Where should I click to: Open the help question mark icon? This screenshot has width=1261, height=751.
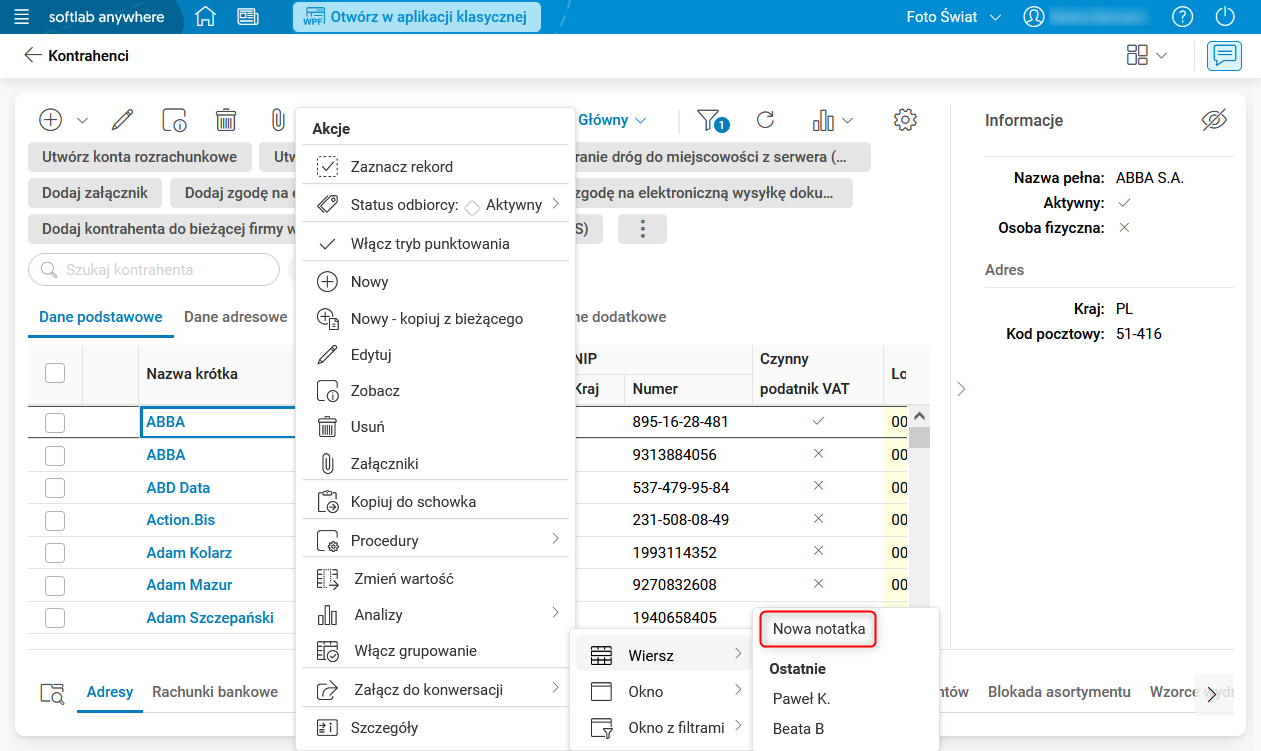tap(1183, 17)
